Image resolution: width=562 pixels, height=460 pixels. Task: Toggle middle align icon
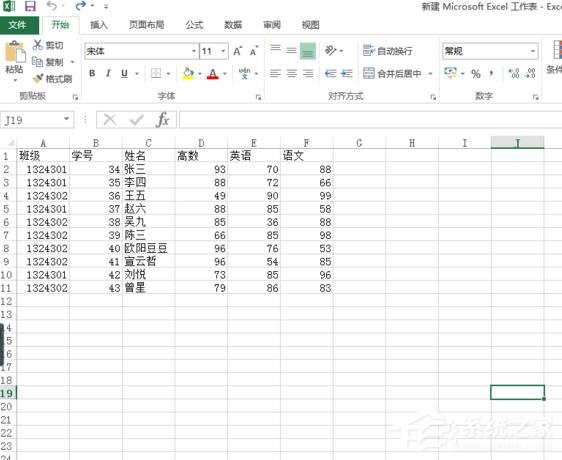pos(291,51)
